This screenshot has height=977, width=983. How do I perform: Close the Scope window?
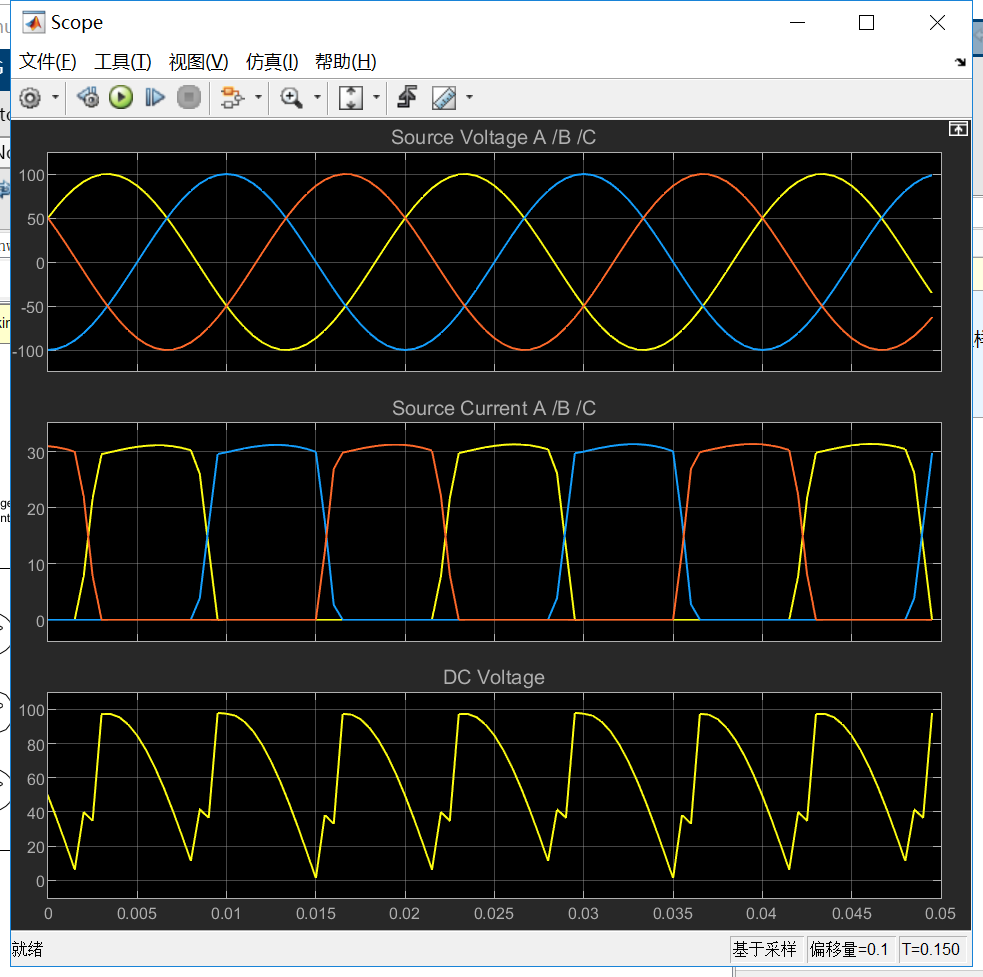point(937,23)
